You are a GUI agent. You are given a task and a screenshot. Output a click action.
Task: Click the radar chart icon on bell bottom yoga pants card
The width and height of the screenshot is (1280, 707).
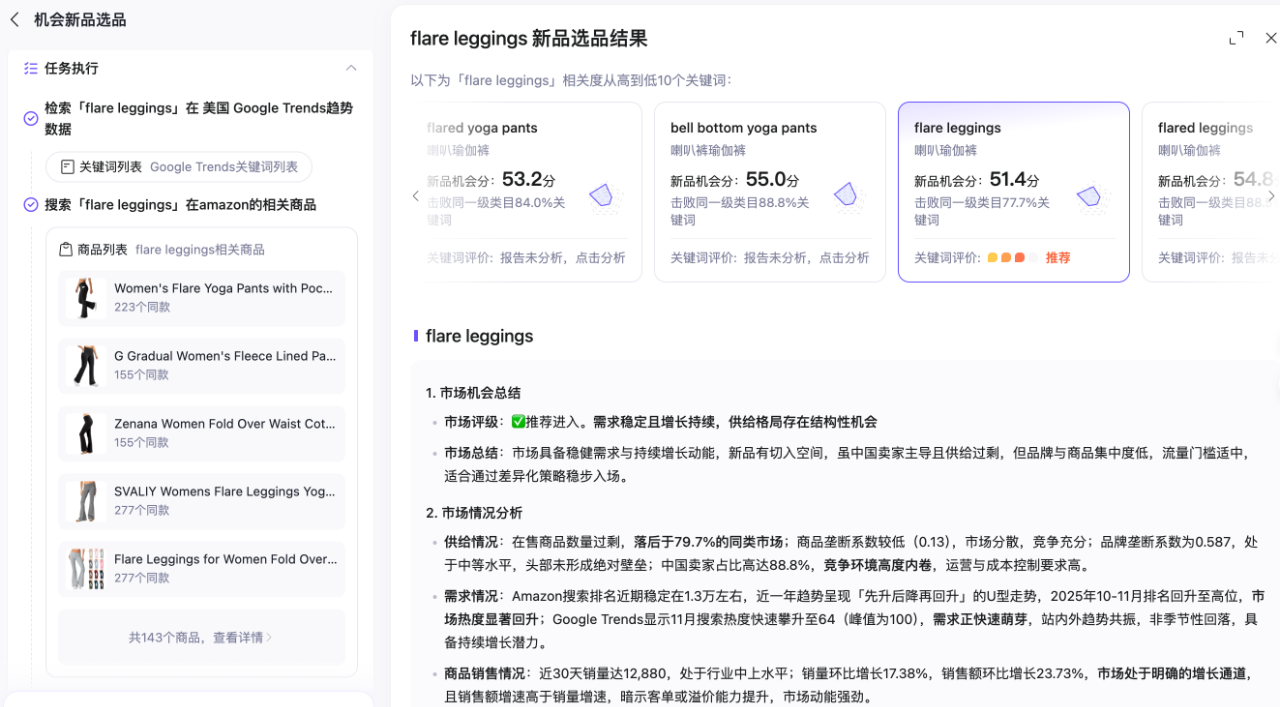(847, 197)
